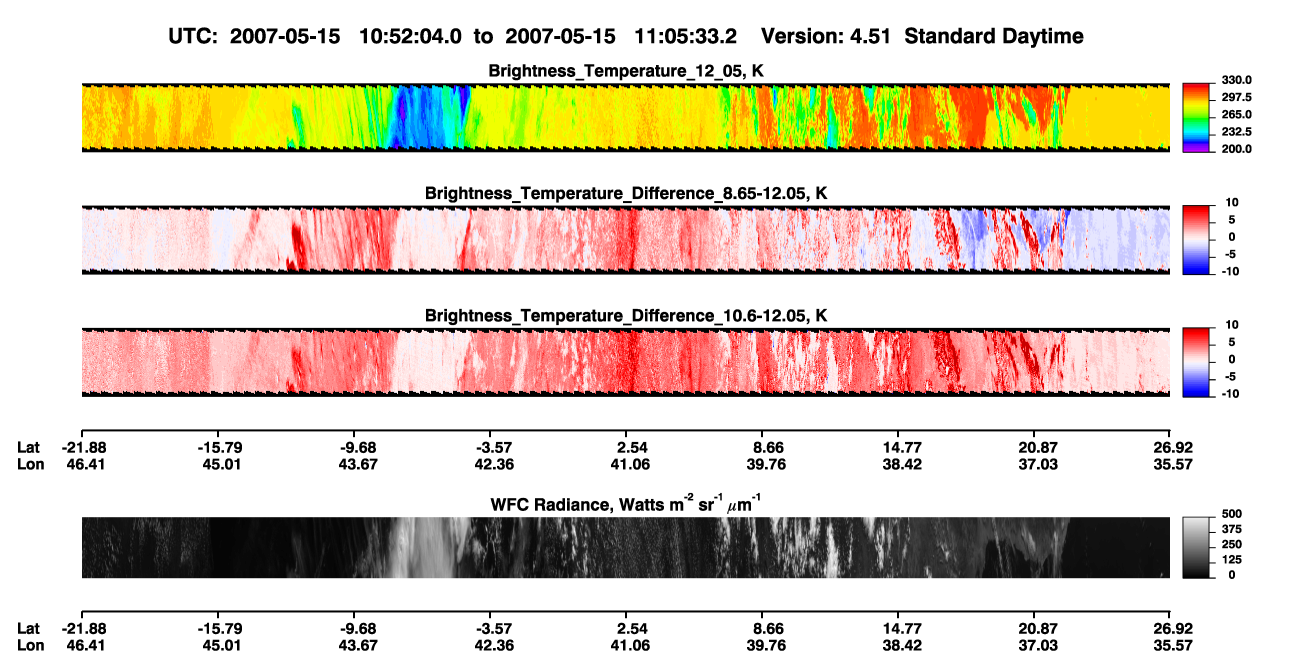Click "46.41" longitude on the axis above WFC panel

(x=84, y=464)
